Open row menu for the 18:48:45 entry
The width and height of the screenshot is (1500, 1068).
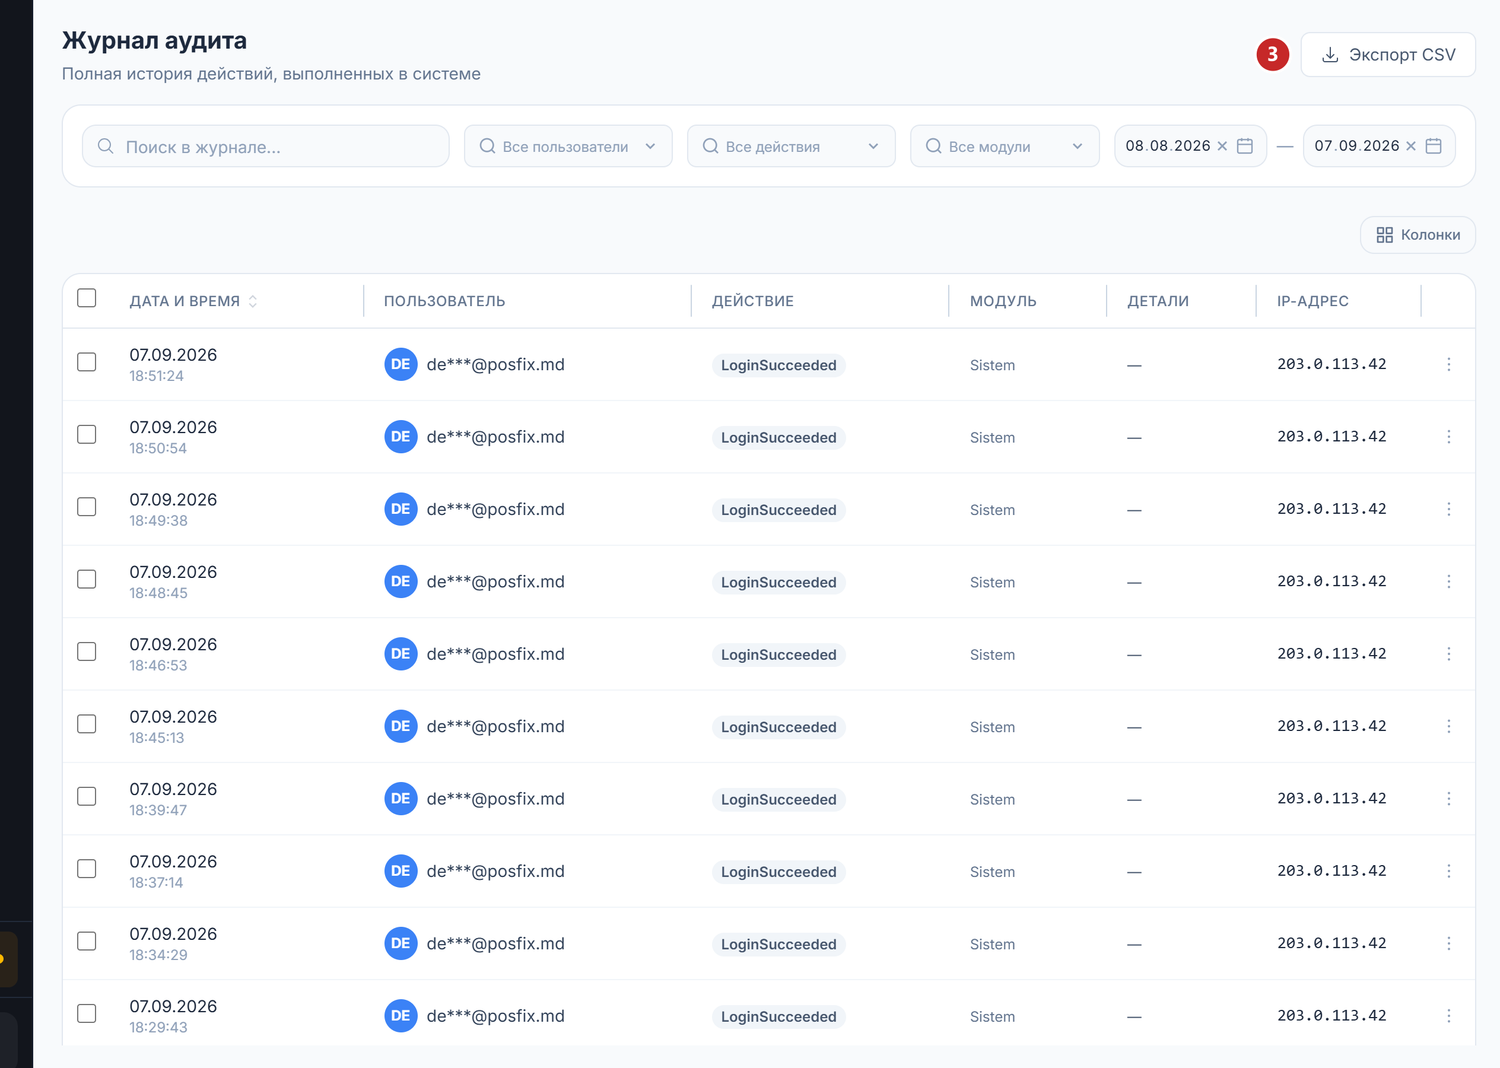(x=1448, y=582)
